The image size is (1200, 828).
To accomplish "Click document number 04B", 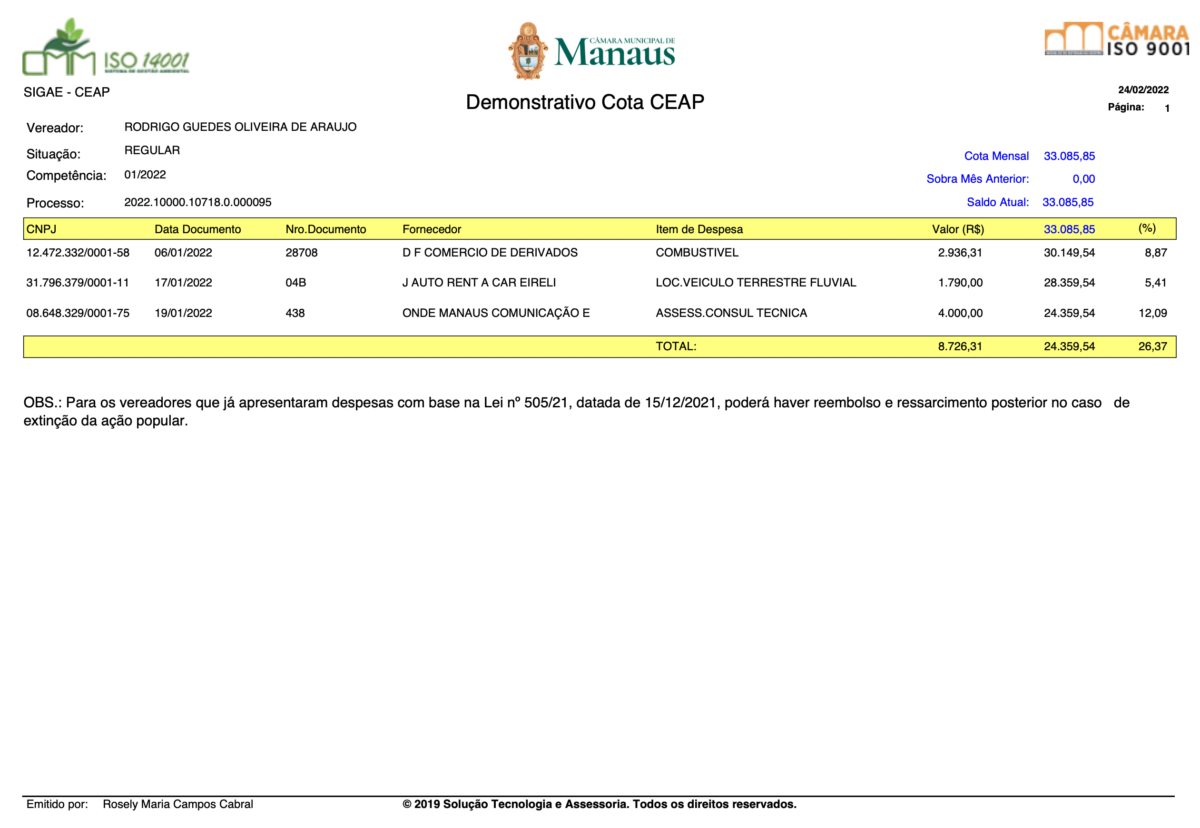I will tap(295, 282).
